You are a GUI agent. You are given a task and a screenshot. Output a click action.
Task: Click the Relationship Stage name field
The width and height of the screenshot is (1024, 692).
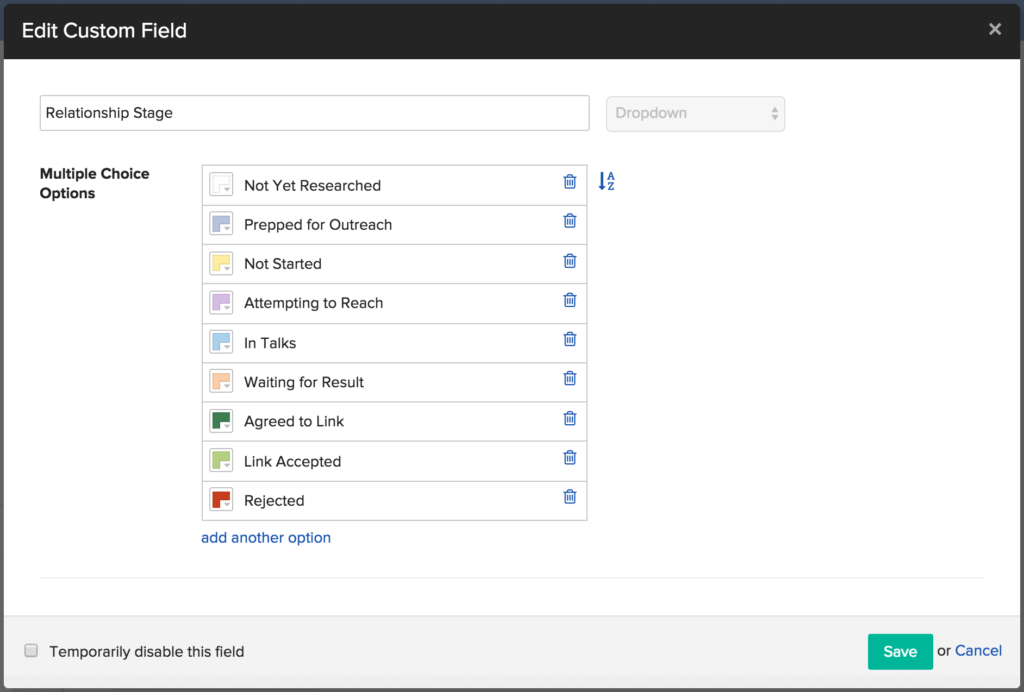click(x=314, y=113)
